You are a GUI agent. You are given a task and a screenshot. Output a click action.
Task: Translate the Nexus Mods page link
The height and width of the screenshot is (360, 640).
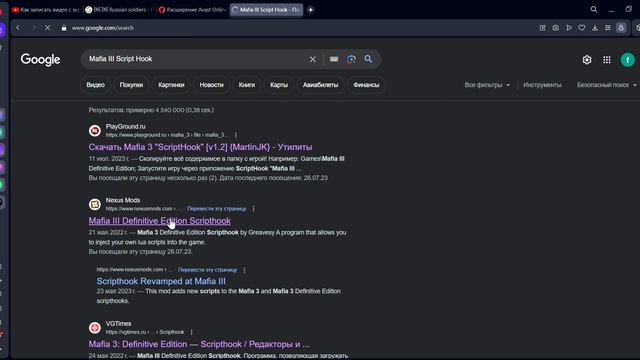tap(216, 209)
